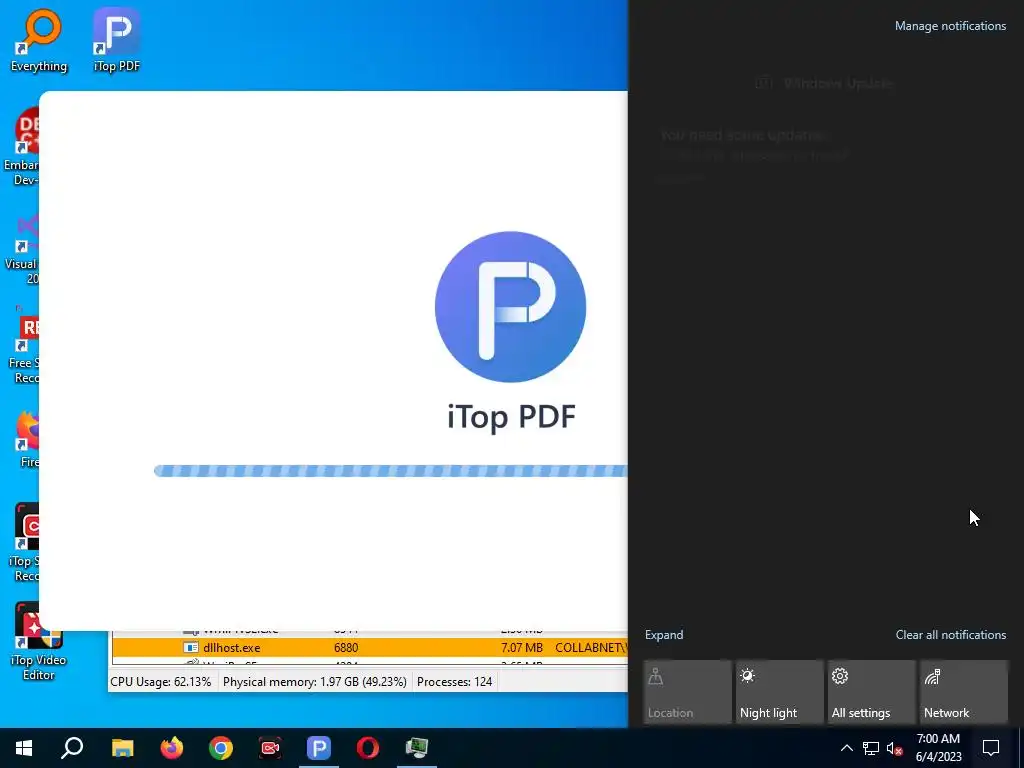Screen dimensions: 1024x768
Task: Switch to the process monitor taskbar icon
Action: tap(417, 748)
